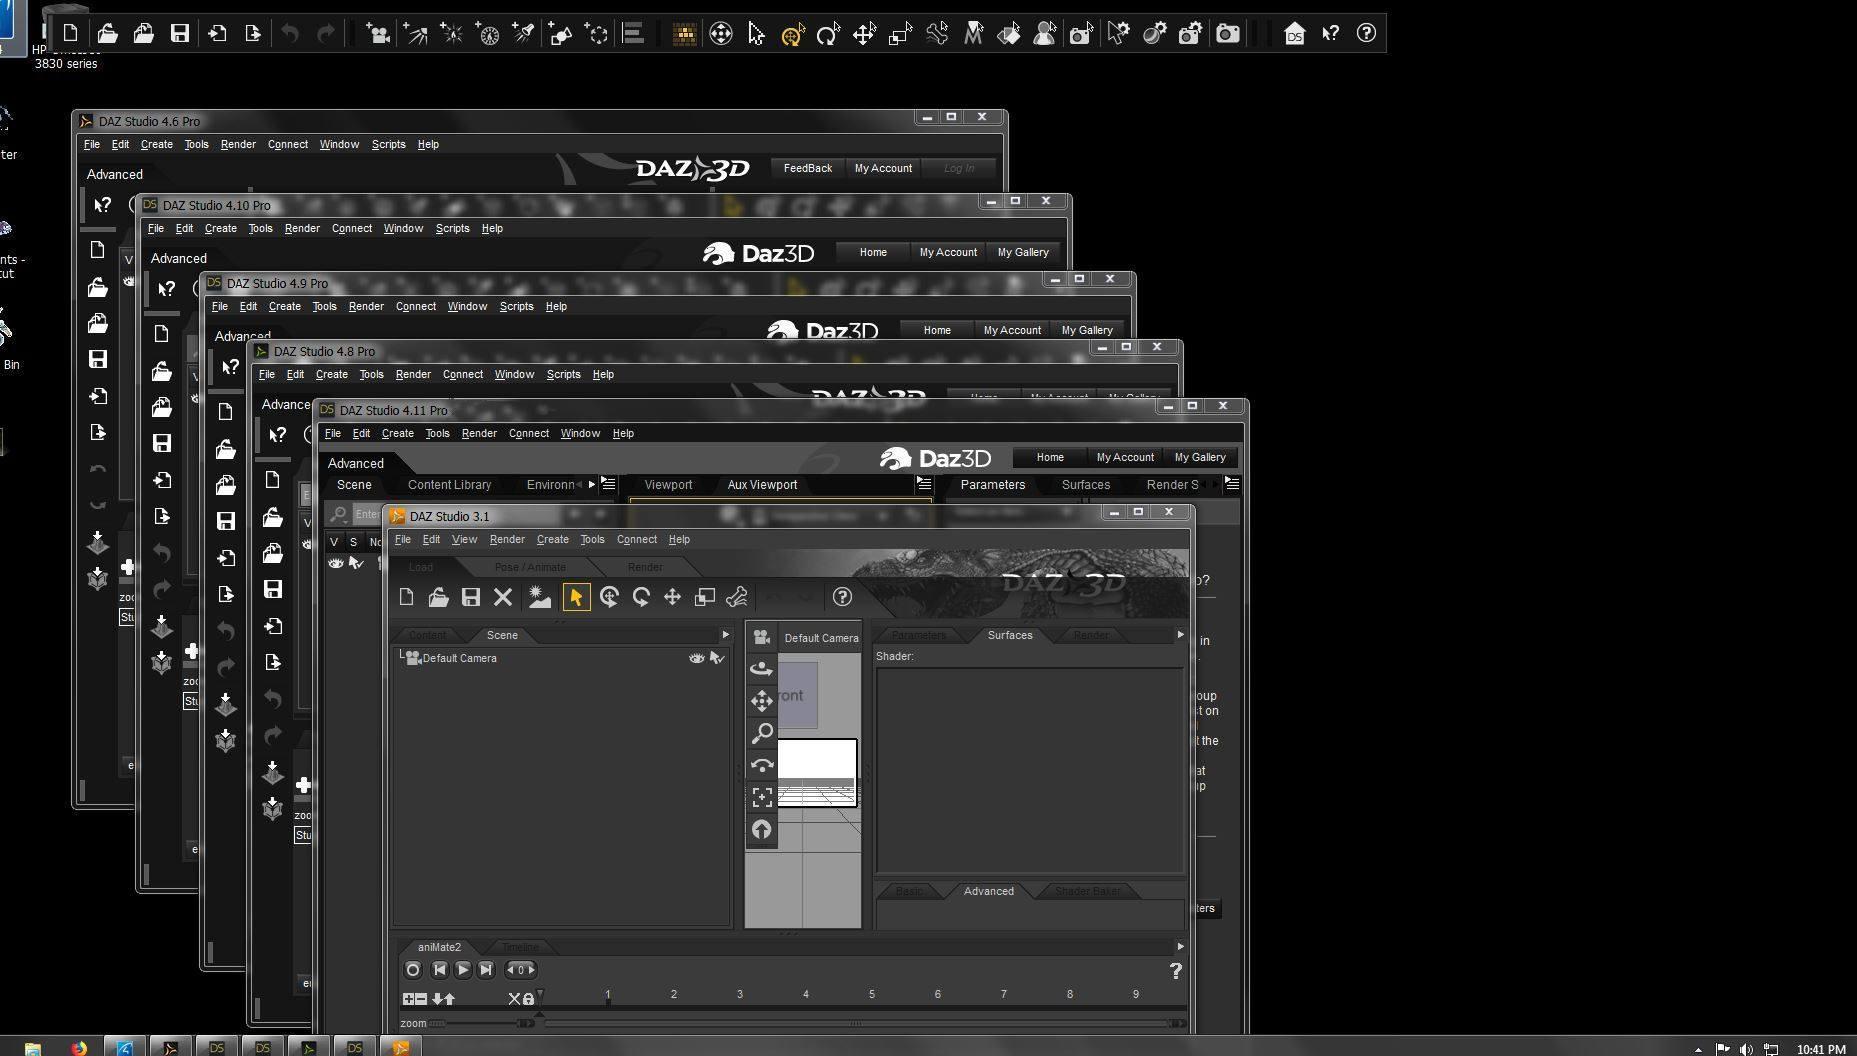Click the aniMate2 record circle button
The image size is (1857, 1056).
[413, 969]
